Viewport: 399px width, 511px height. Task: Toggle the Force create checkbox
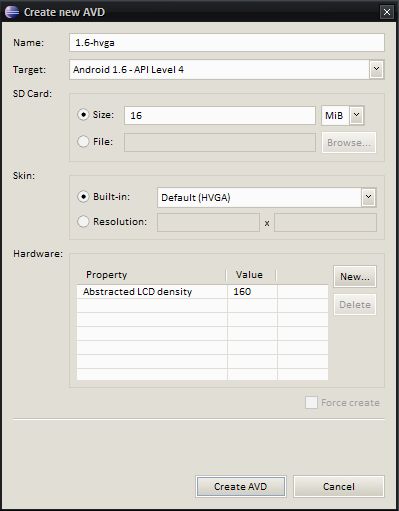click(311, 403)
